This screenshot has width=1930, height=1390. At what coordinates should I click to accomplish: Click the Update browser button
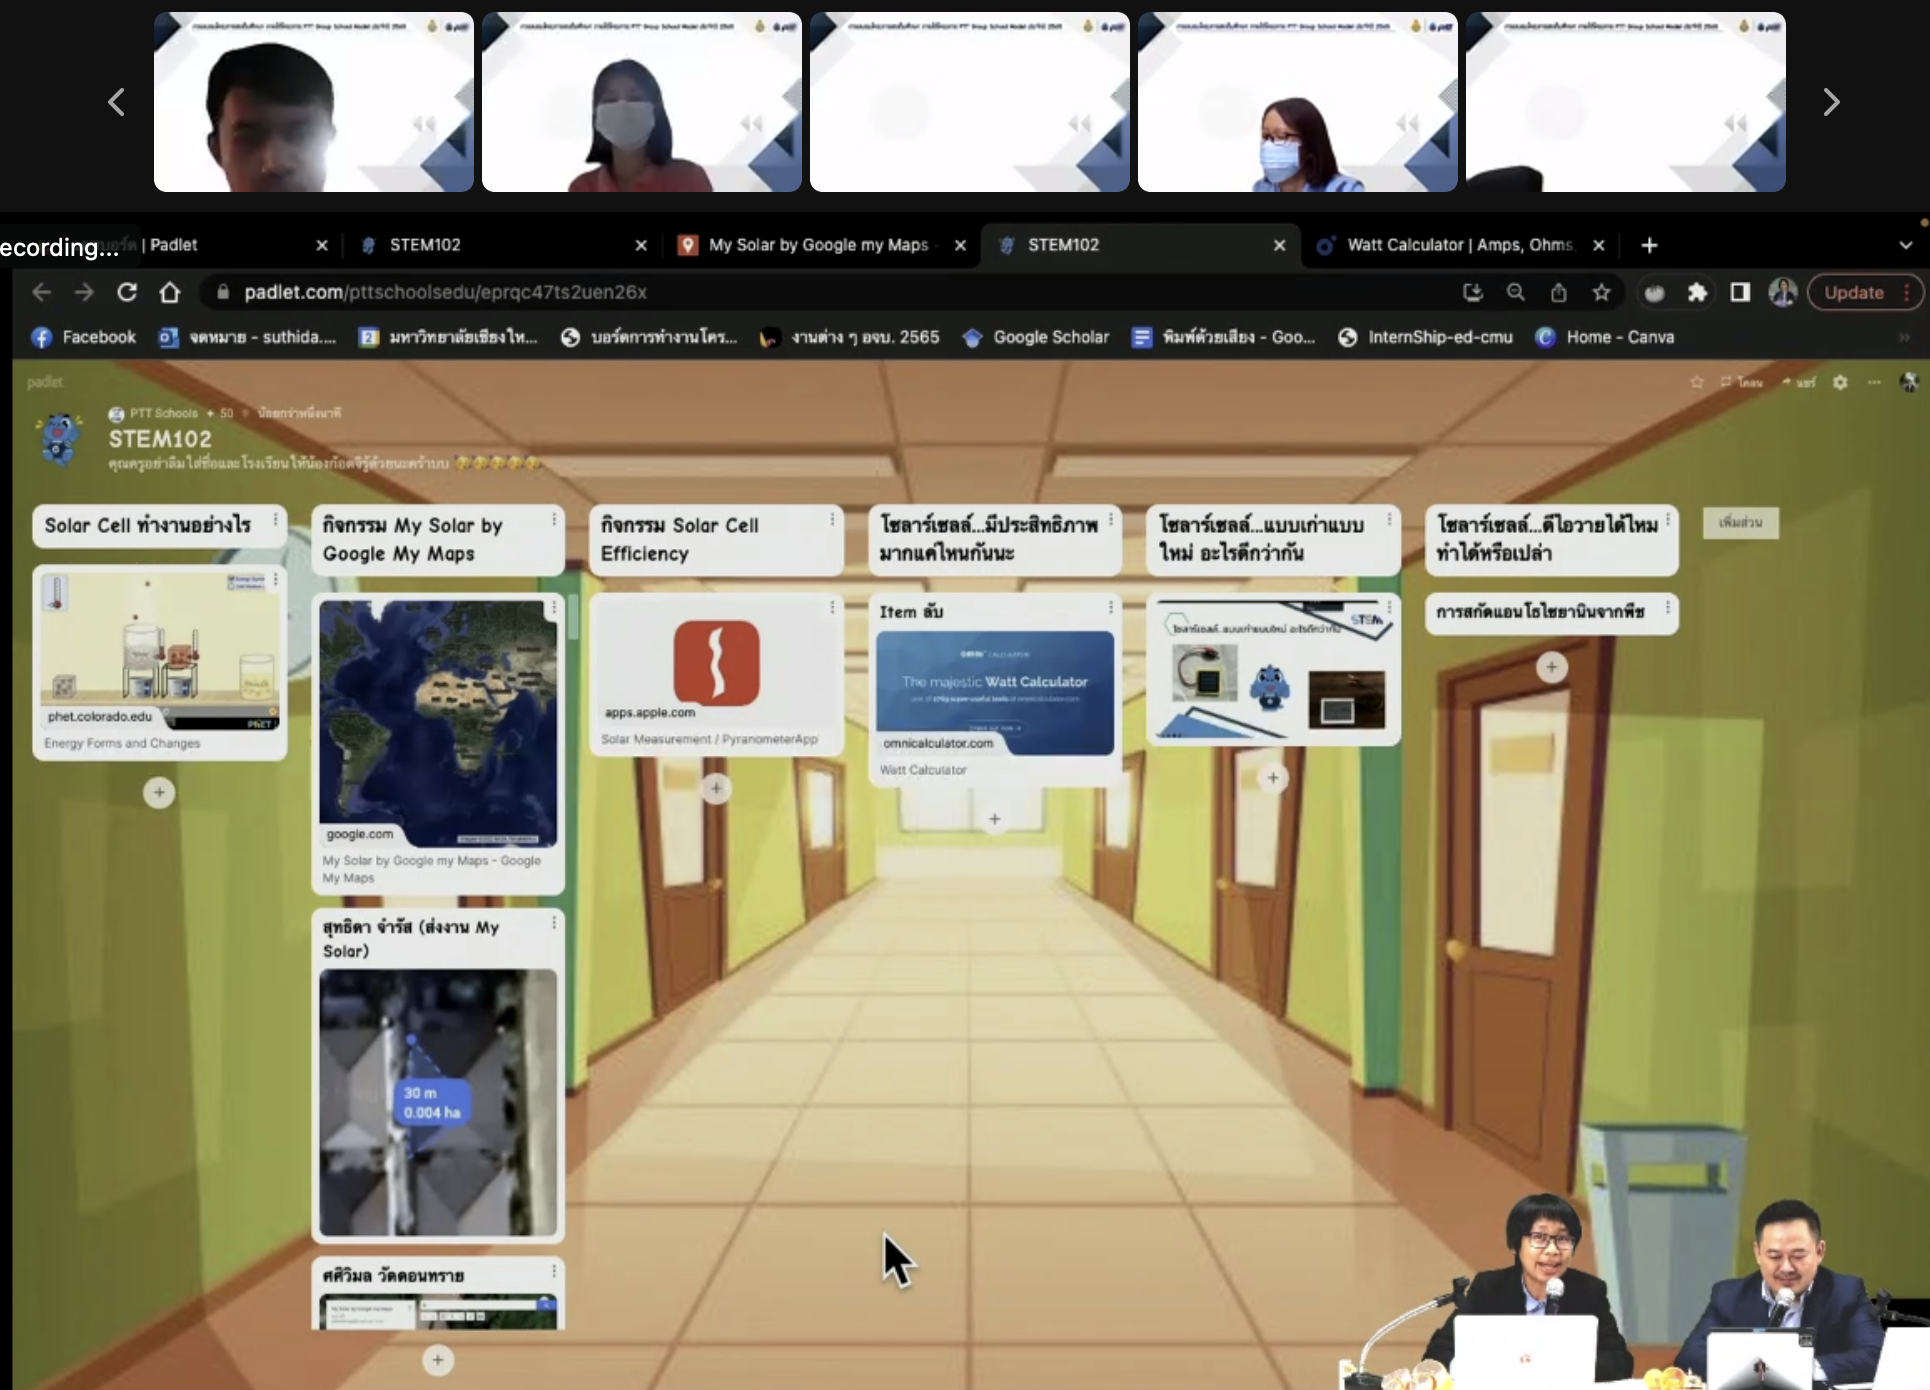pyautogui.click(x=1853, y=292)
